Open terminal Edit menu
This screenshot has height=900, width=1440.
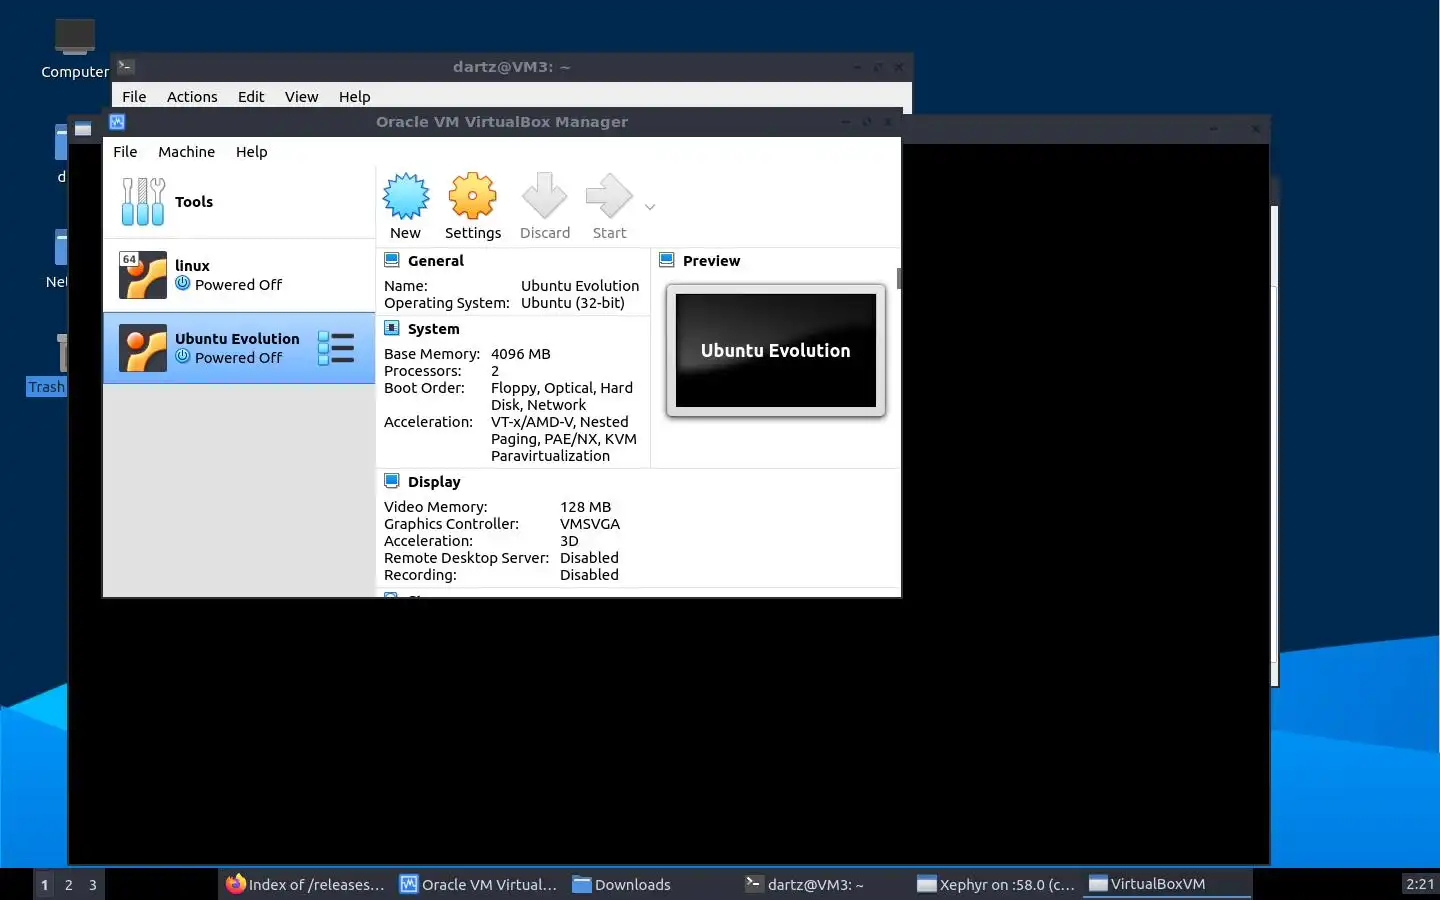[251, 97]
